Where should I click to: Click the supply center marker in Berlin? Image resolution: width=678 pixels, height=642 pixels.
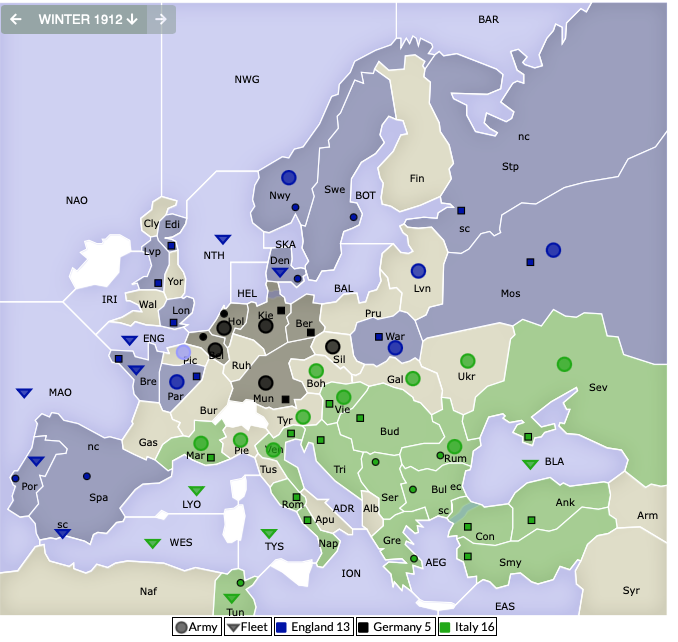coord(310,332)
